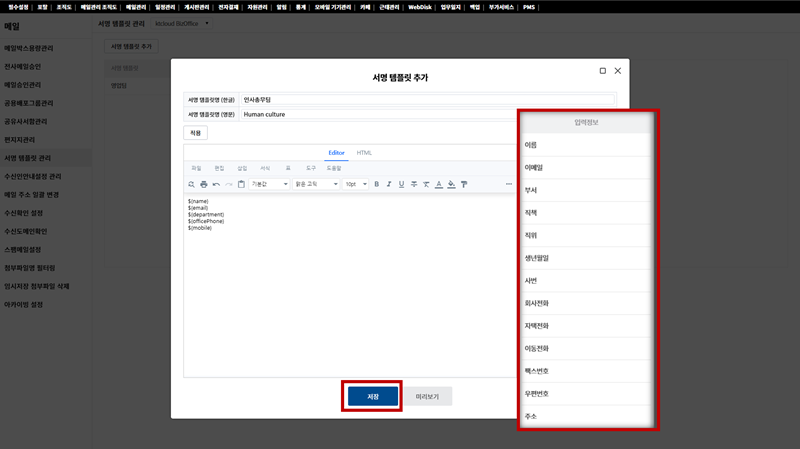Viewport: 800px width, 449px height.
Task: Open the 도움말 editor menu
Action: (334, 168)
